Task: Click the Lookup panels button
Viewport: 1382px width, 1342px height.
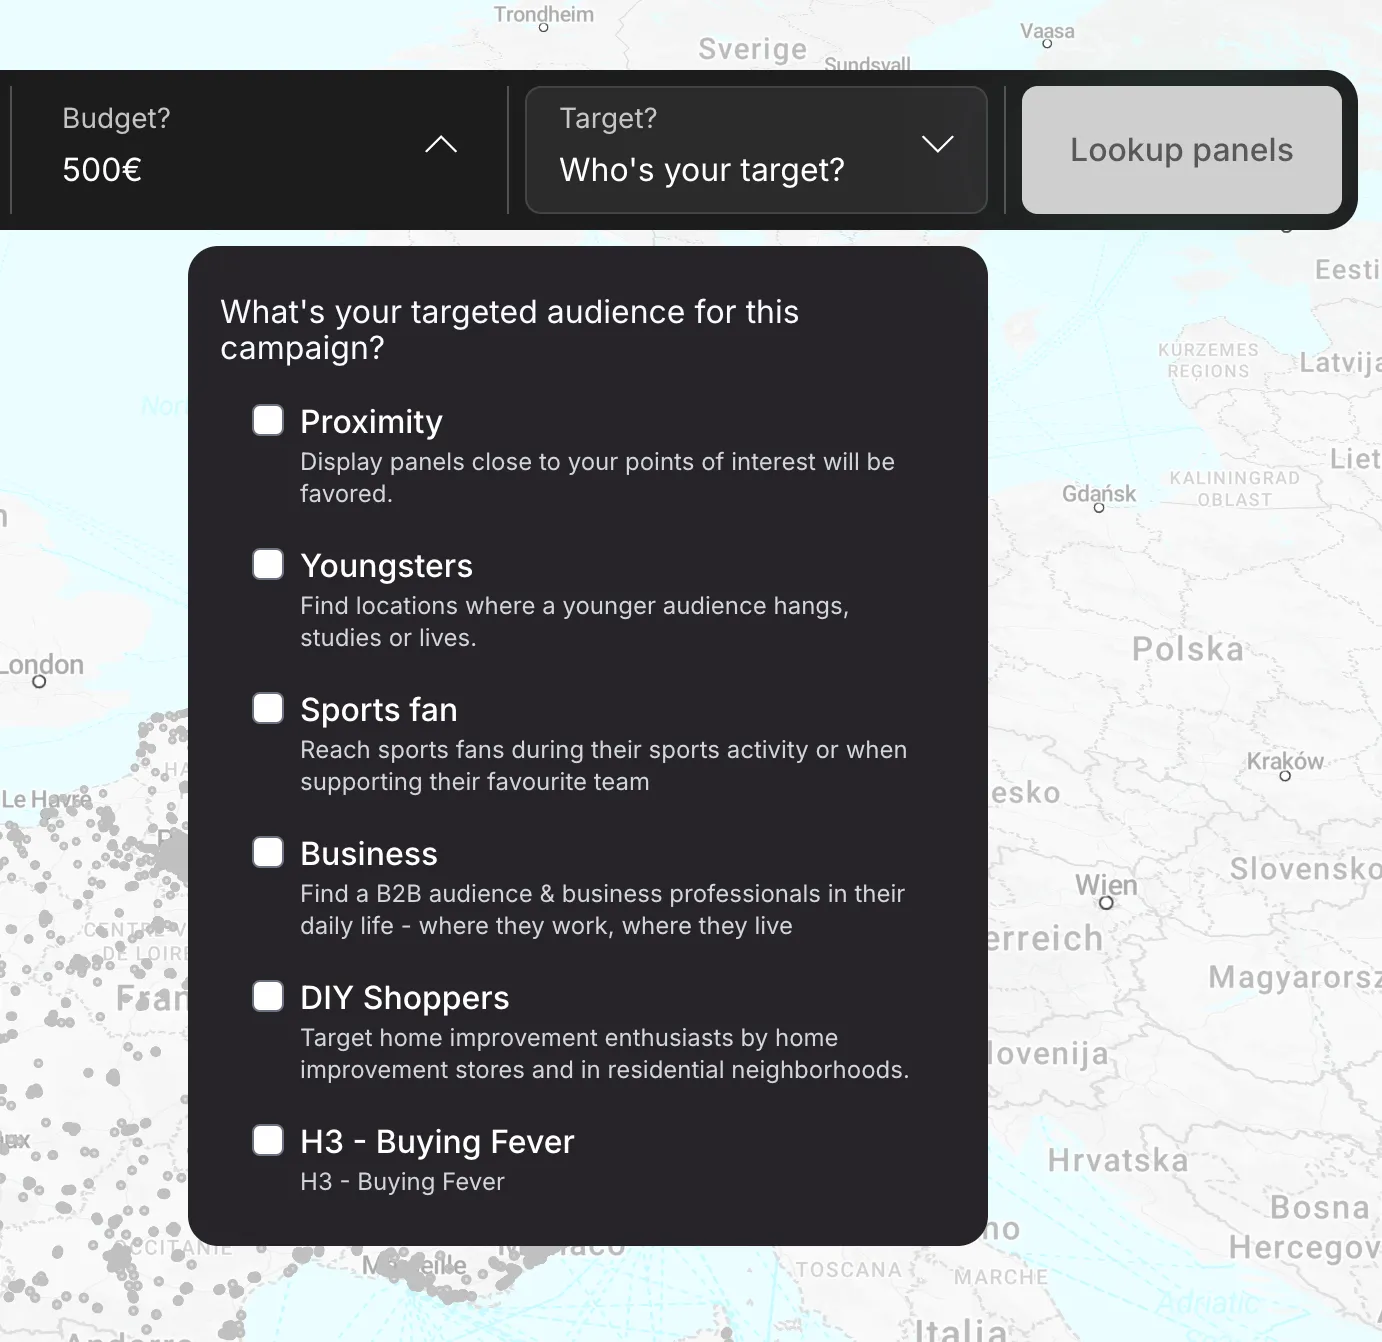Action: [x=1181, y=150]
